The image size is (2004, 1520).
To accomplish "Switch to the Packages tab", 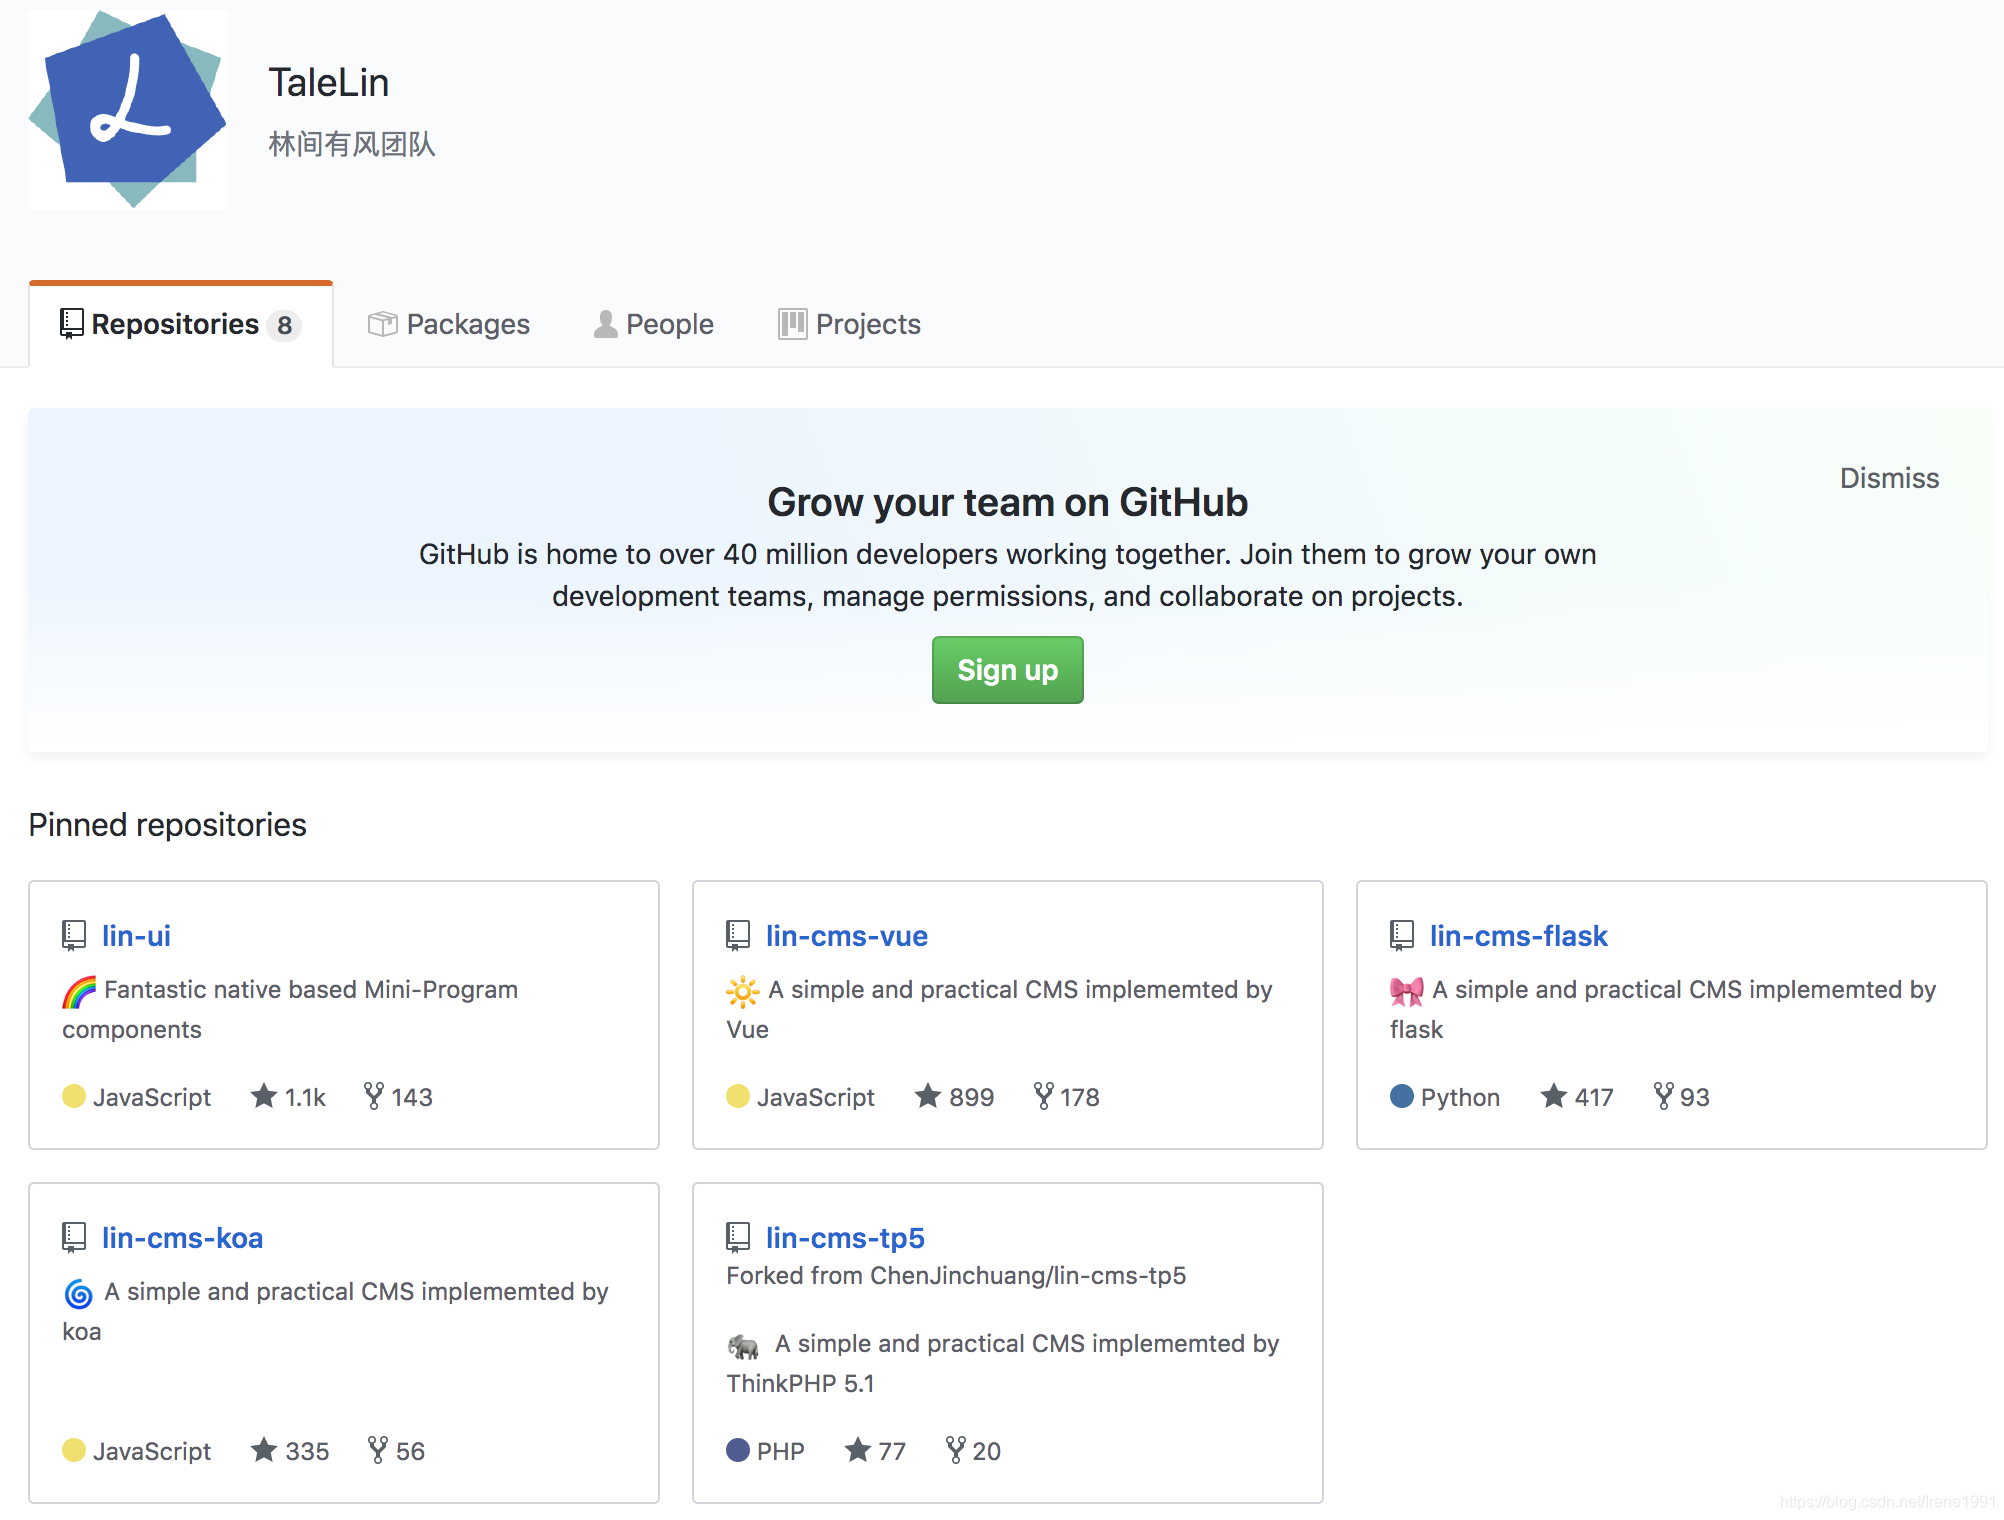I will pos(449,324).
